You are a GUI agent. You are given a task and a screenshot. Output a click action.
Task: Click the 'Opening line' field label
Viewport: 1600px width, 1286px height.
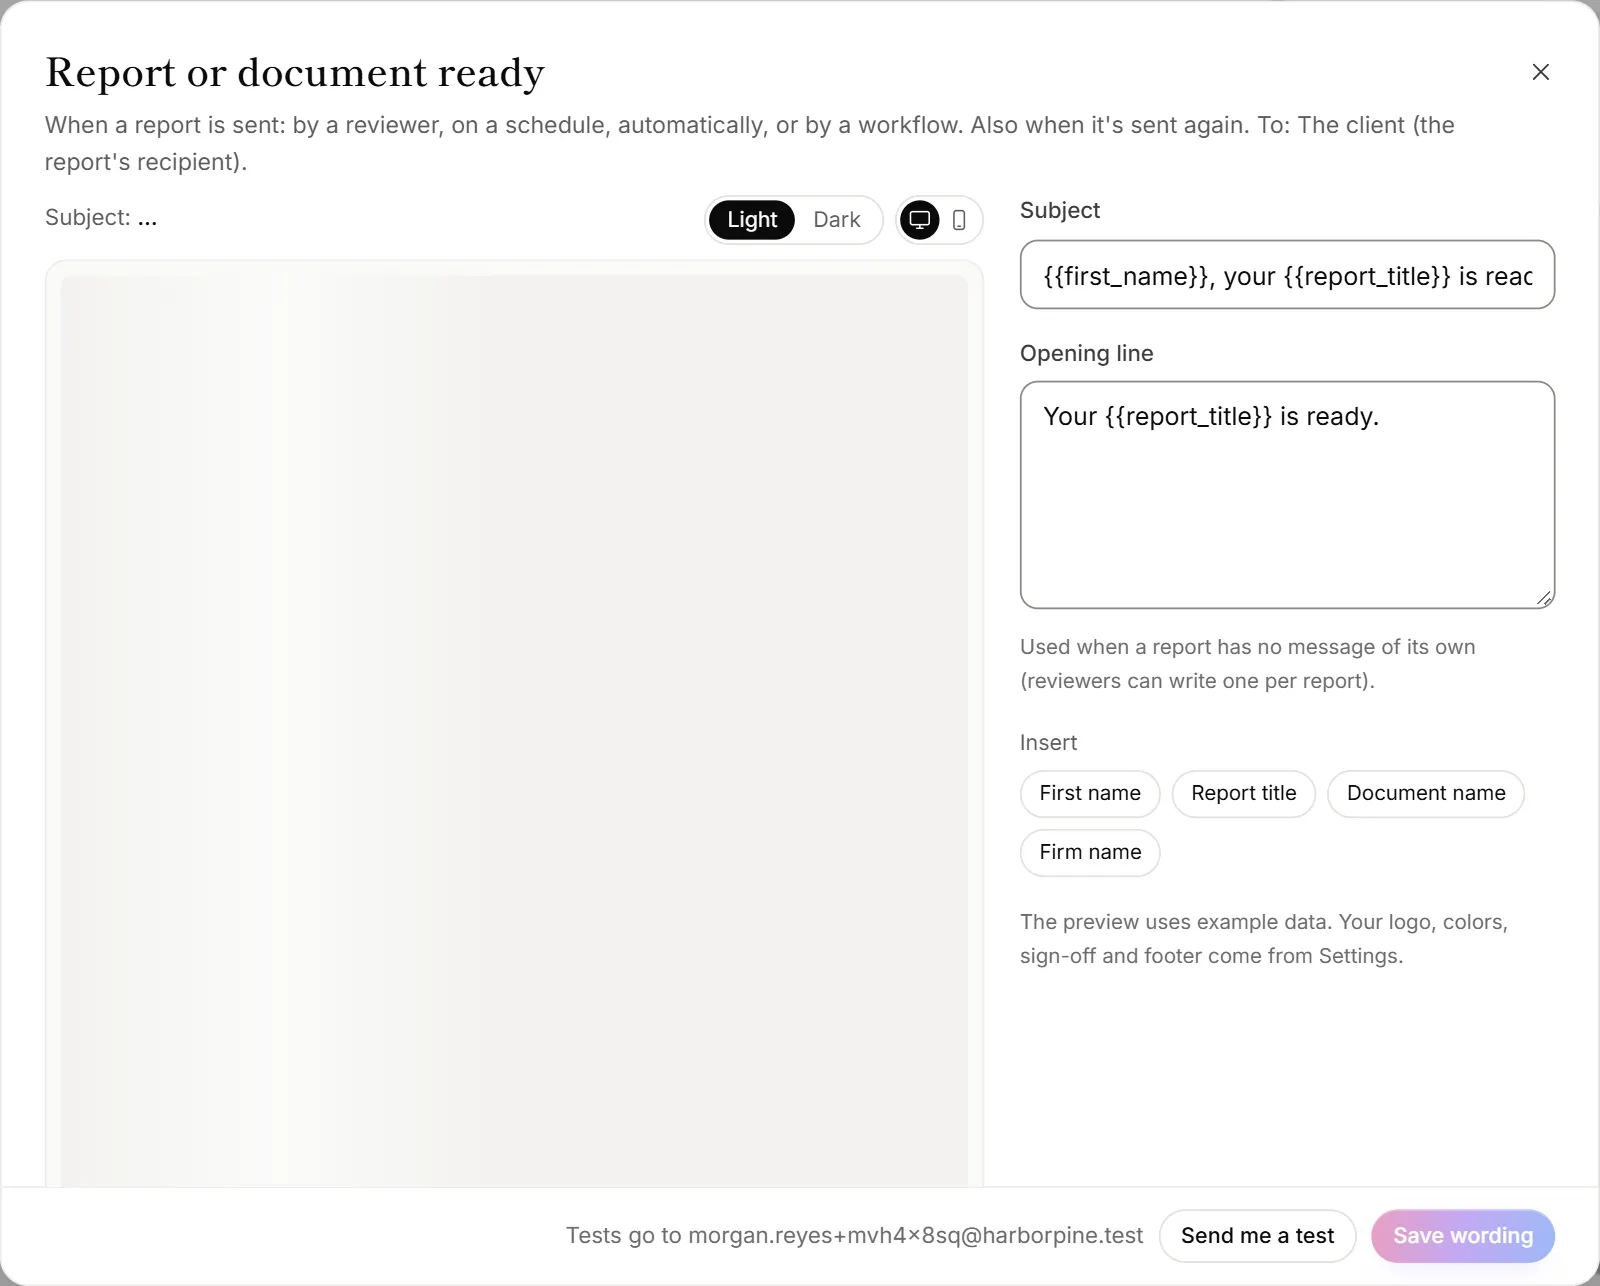click(1086, 354)
